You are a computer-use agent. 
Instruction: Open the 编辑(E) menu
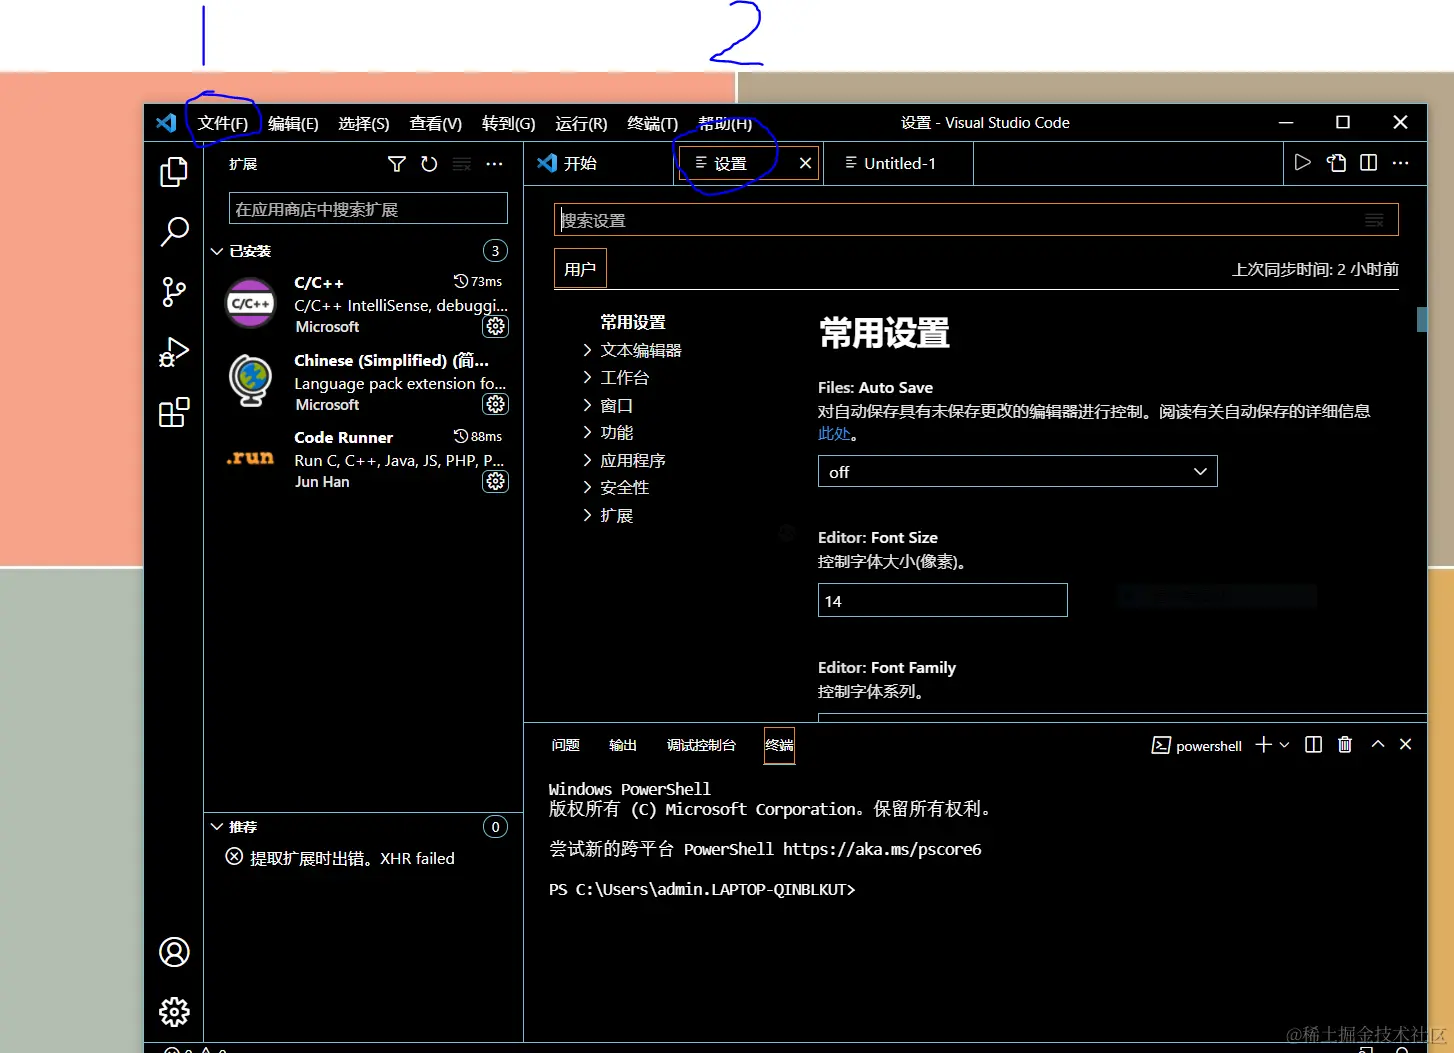pyautogui.click(x=293, y=123)
